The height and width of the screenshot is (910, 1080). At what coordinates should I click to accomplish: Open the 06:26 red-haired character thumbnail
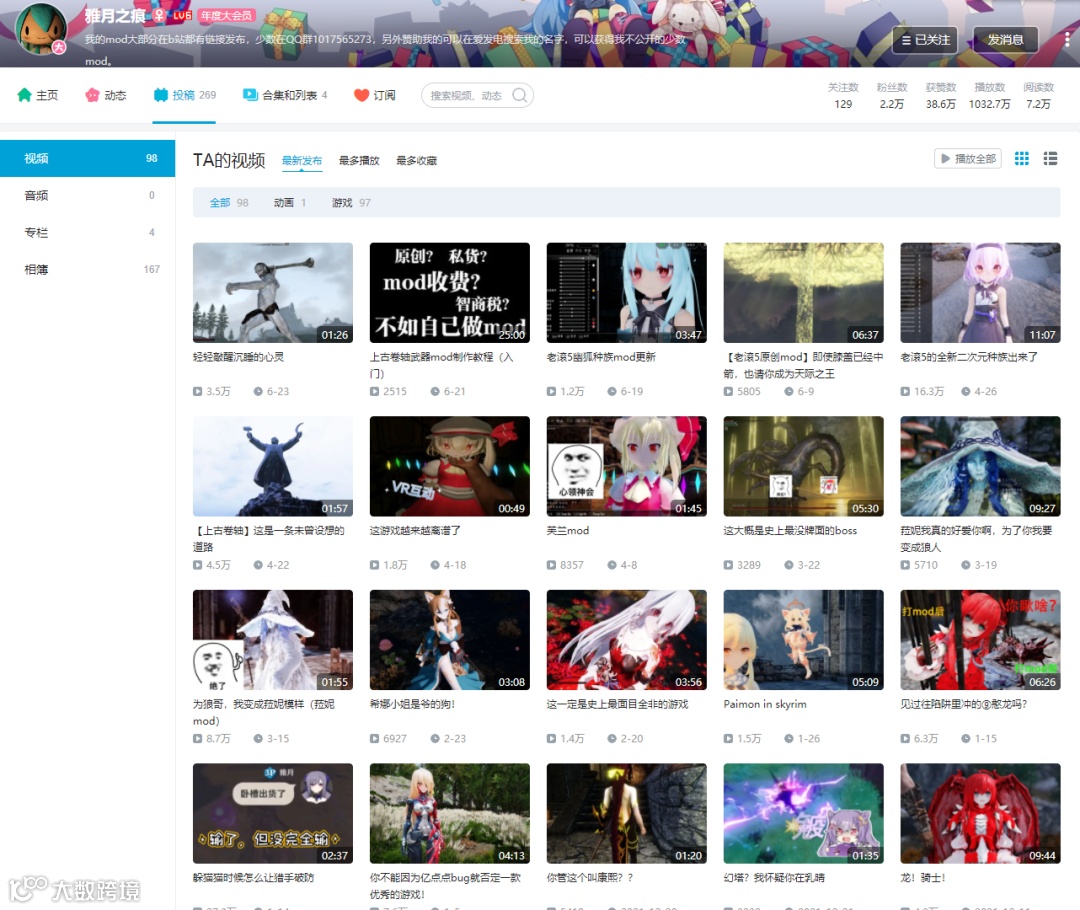981,640
